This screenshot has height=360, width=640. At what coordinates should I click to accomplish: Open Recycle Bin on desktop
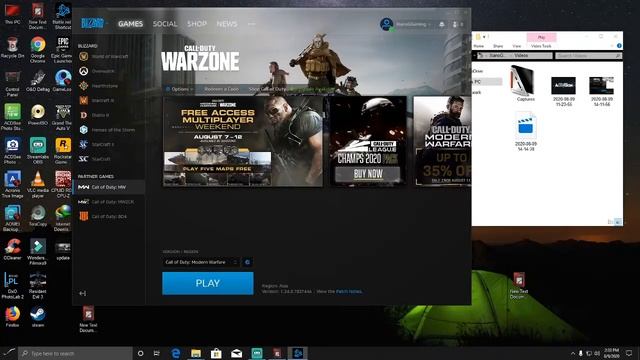point(13,48)
